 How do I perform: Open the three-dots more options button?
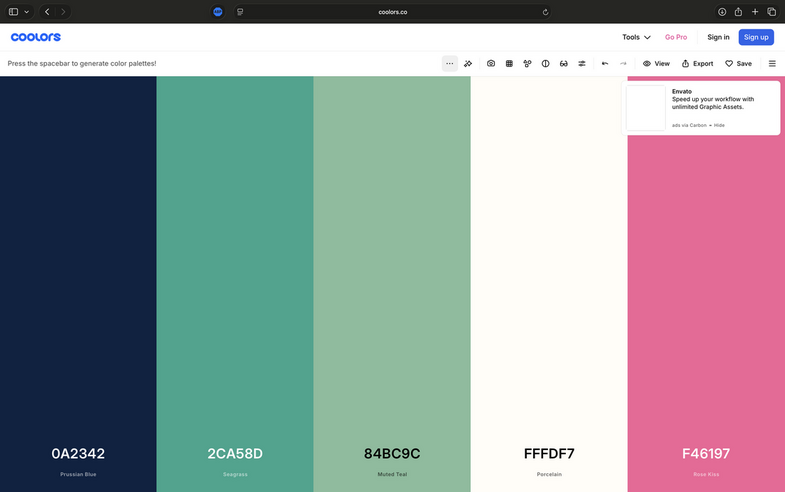tap(450, 63)
